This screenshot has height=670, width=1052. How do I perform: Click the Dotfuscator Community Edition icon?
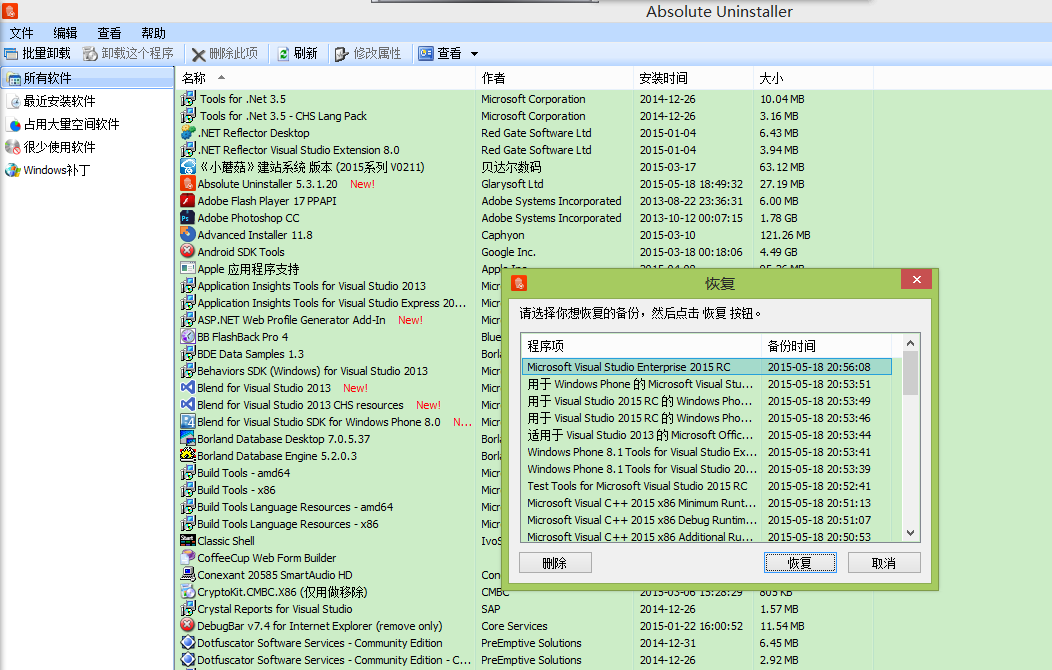[188, 643]
